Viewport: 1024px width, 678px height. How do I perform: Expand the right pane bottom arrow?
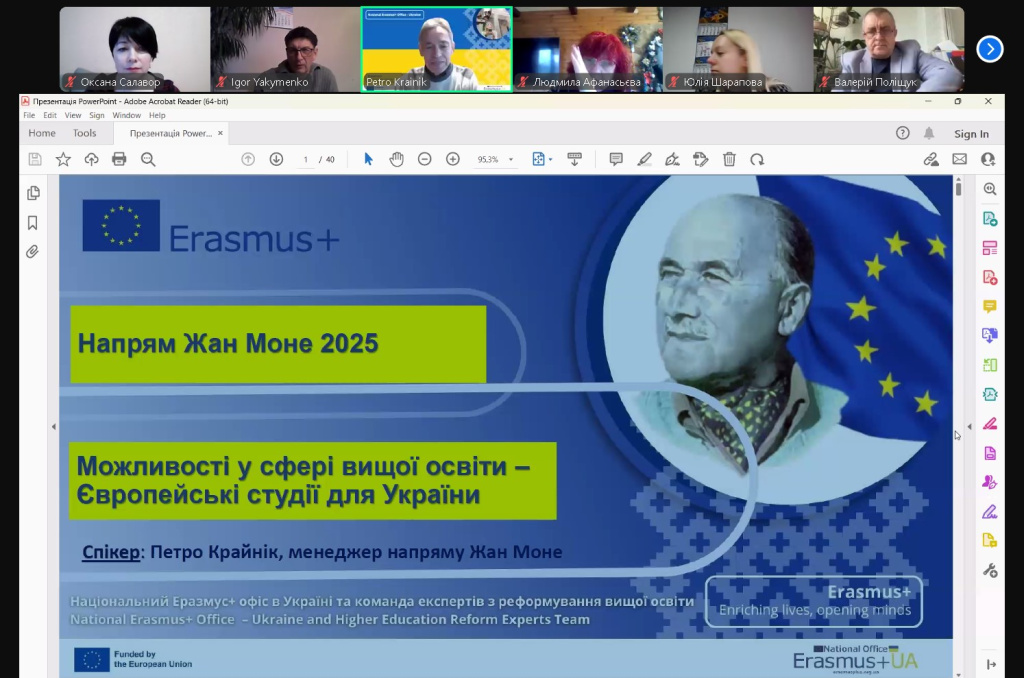coord(991,664)
